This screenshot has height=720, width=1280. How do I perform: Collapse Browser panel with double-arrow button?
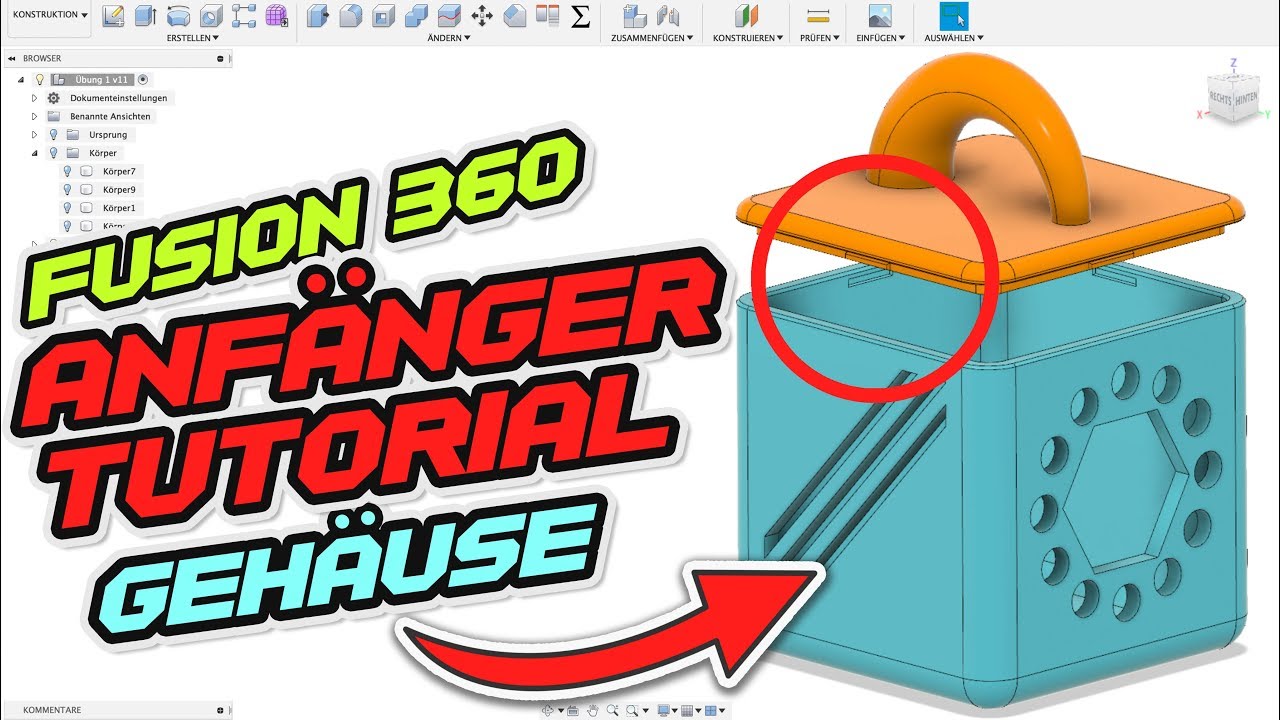click(x=14, y=59)
